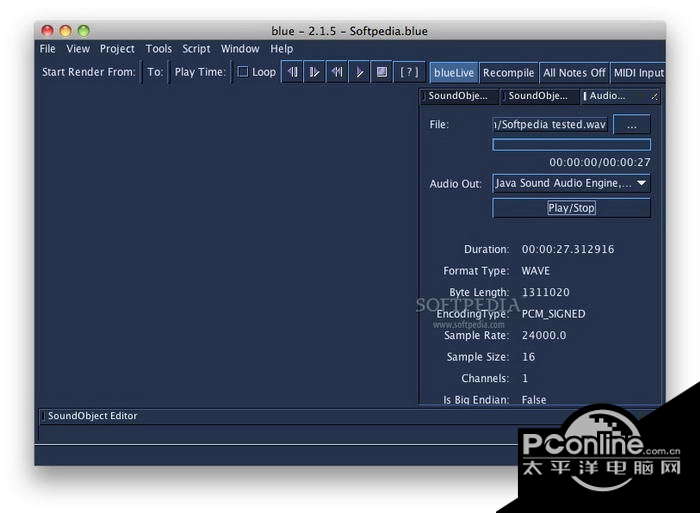Image resolution: width=700 pixels, height=513 pixels.
Task: Click the All Notes Off button
Action: click(x=574, y=73)
